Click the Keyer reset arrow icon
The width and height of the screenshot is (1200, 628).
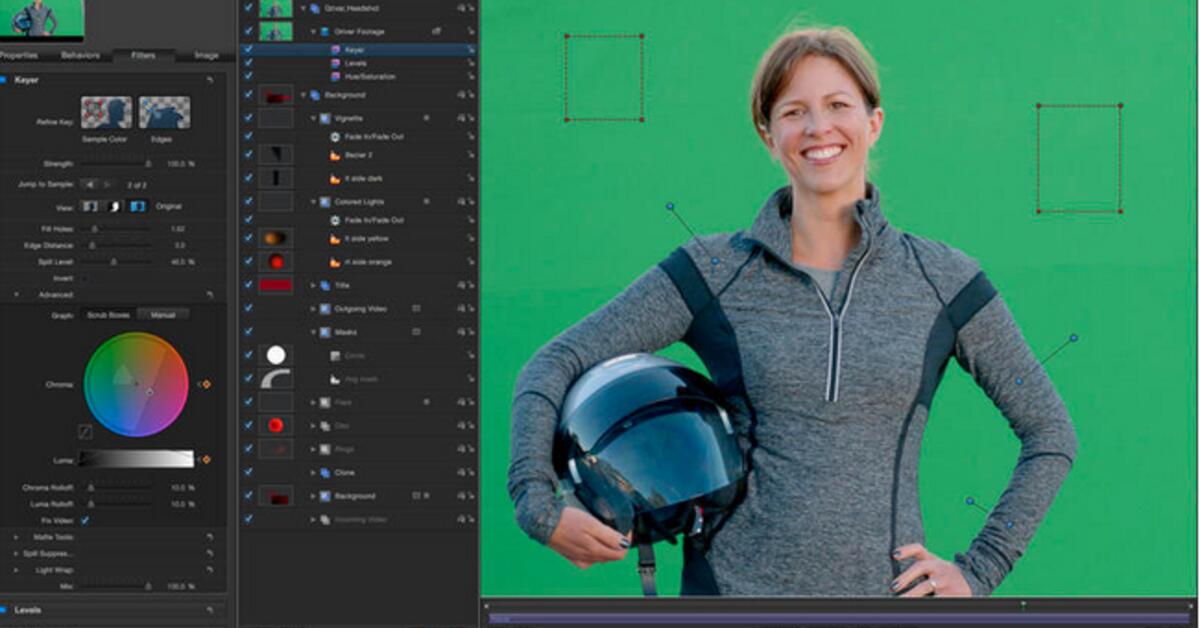point(210,79)
